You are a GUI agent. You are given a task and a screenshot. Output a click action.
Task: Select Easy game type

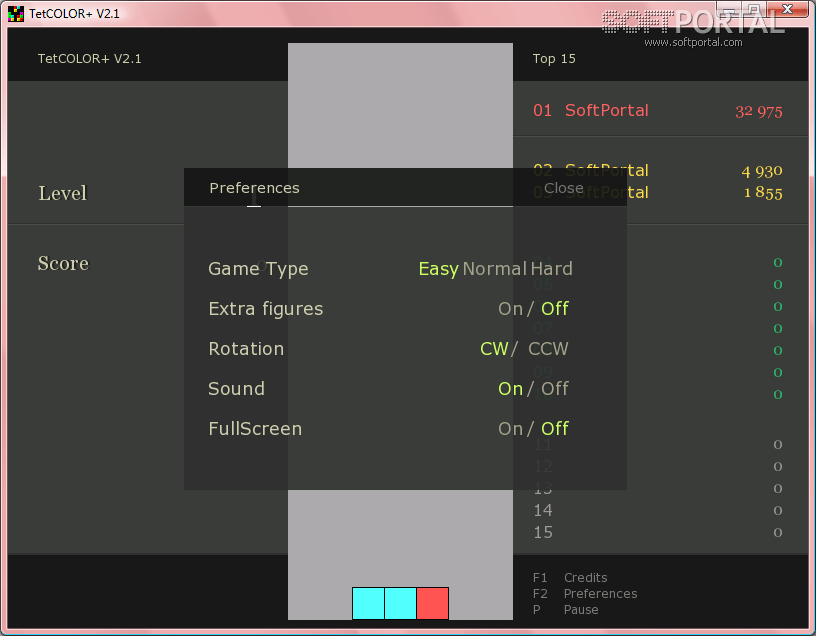[438, 269]
